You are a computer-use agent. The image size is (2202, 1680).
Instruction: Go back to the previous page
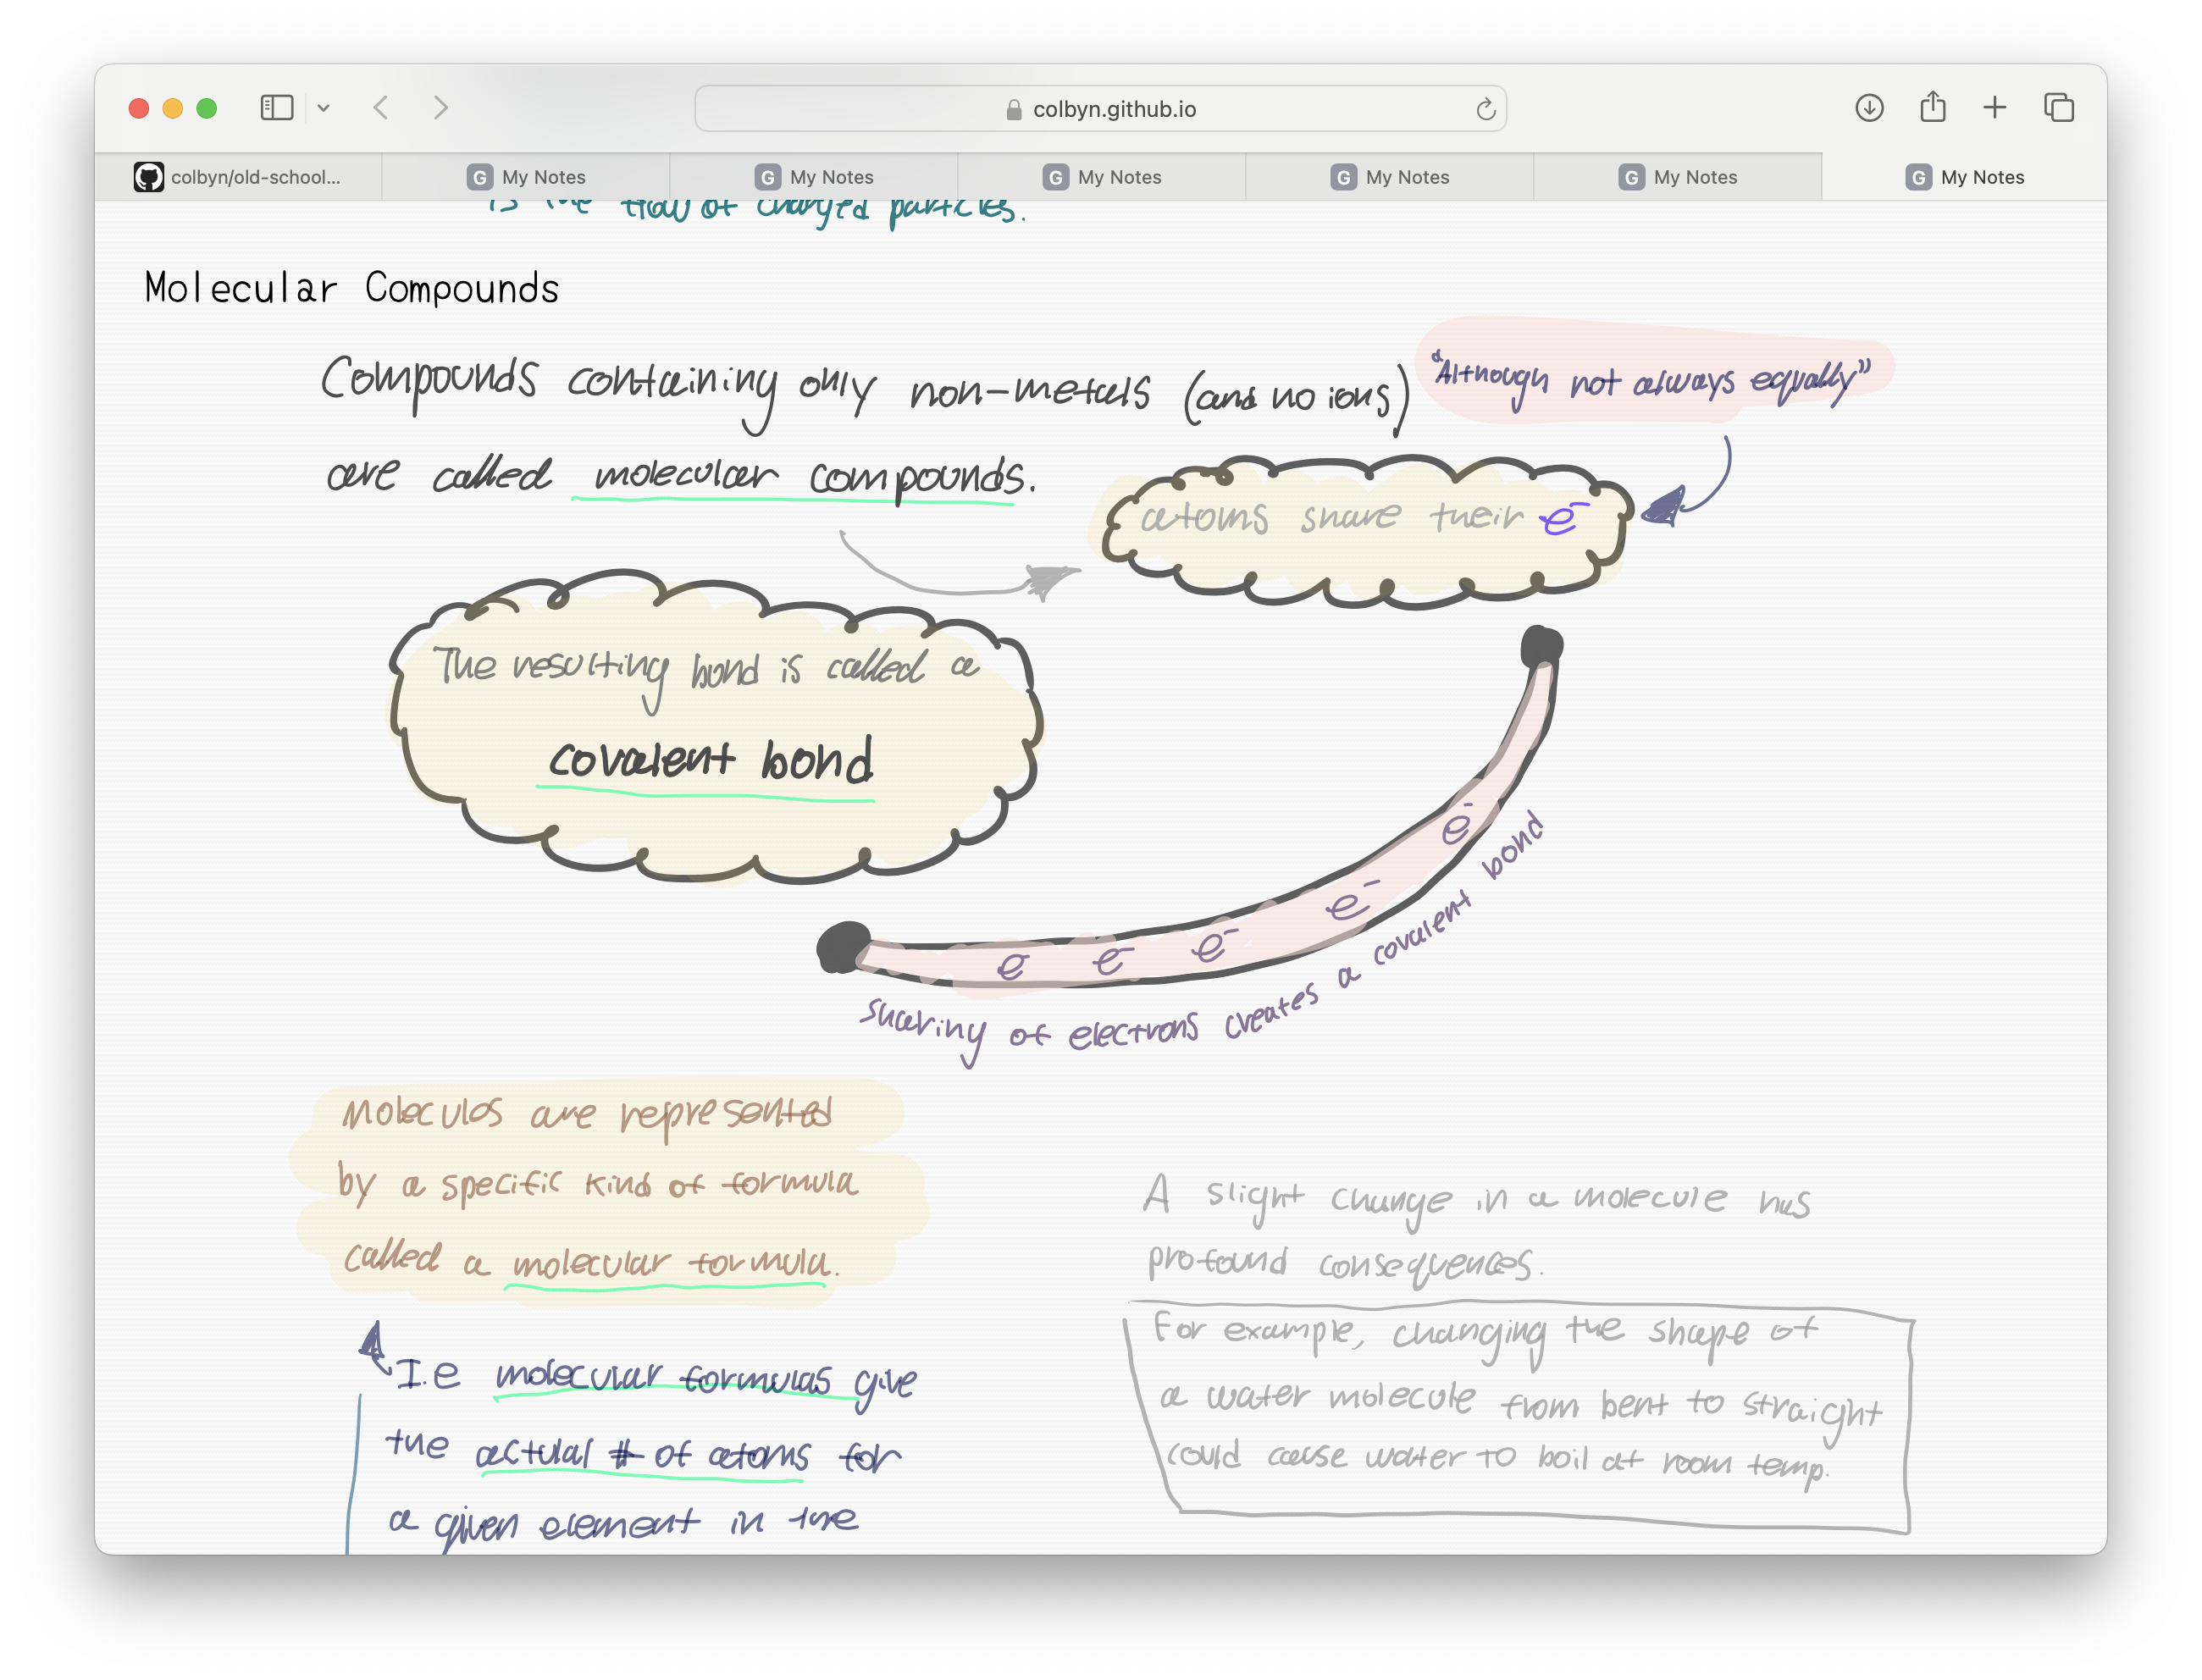(x=383, y=108)
